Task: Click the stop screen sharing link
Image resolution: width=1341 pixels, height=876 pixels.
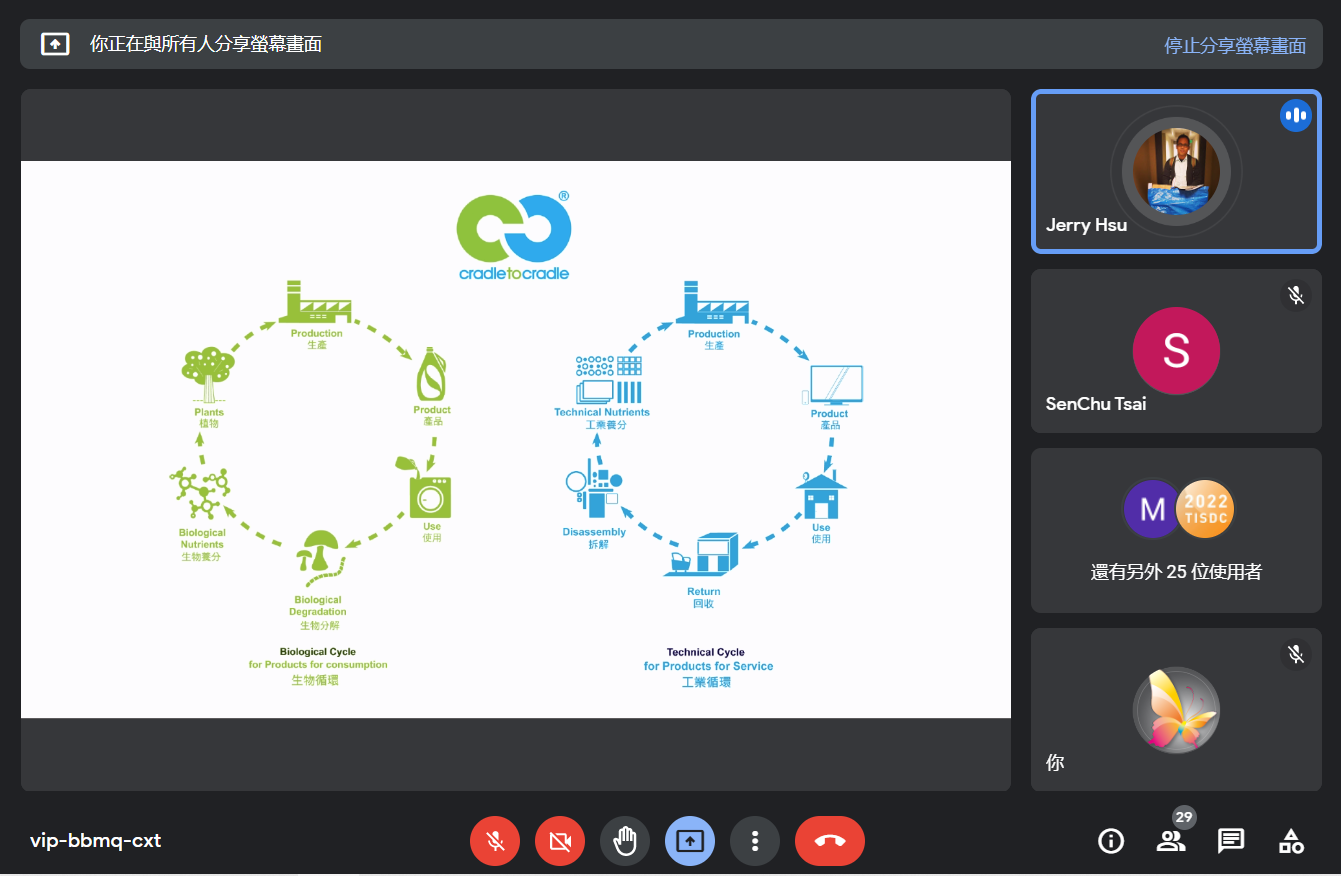Action: click(x=1234, y=45)
